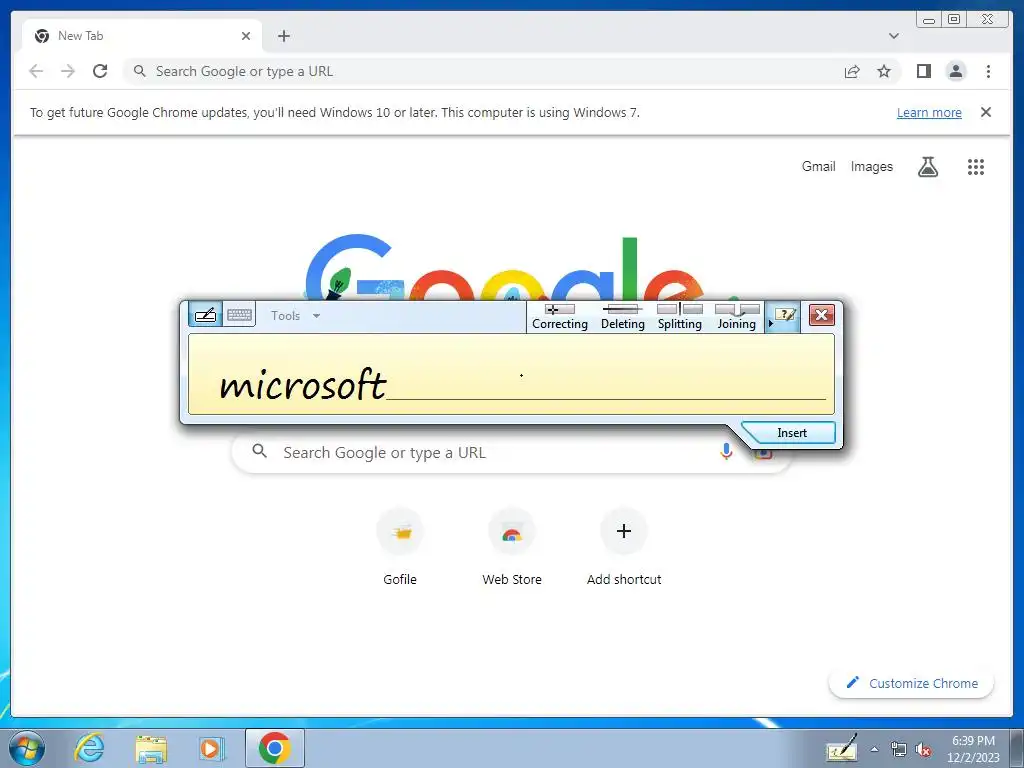The image size is (1024, 768).
Task: Reload the current page
Action: (100, 71)
